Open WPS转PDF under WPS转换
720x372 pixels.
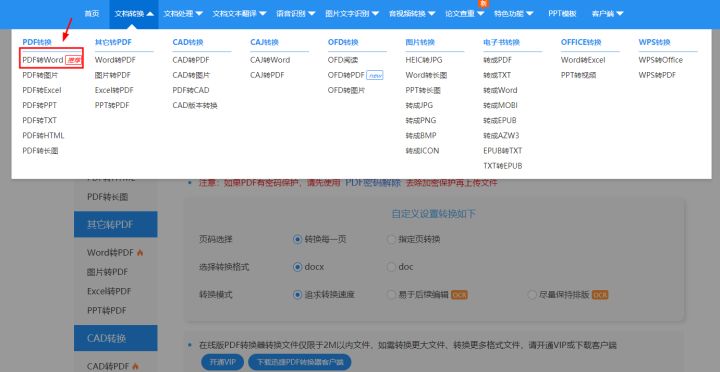pos(657,75)
